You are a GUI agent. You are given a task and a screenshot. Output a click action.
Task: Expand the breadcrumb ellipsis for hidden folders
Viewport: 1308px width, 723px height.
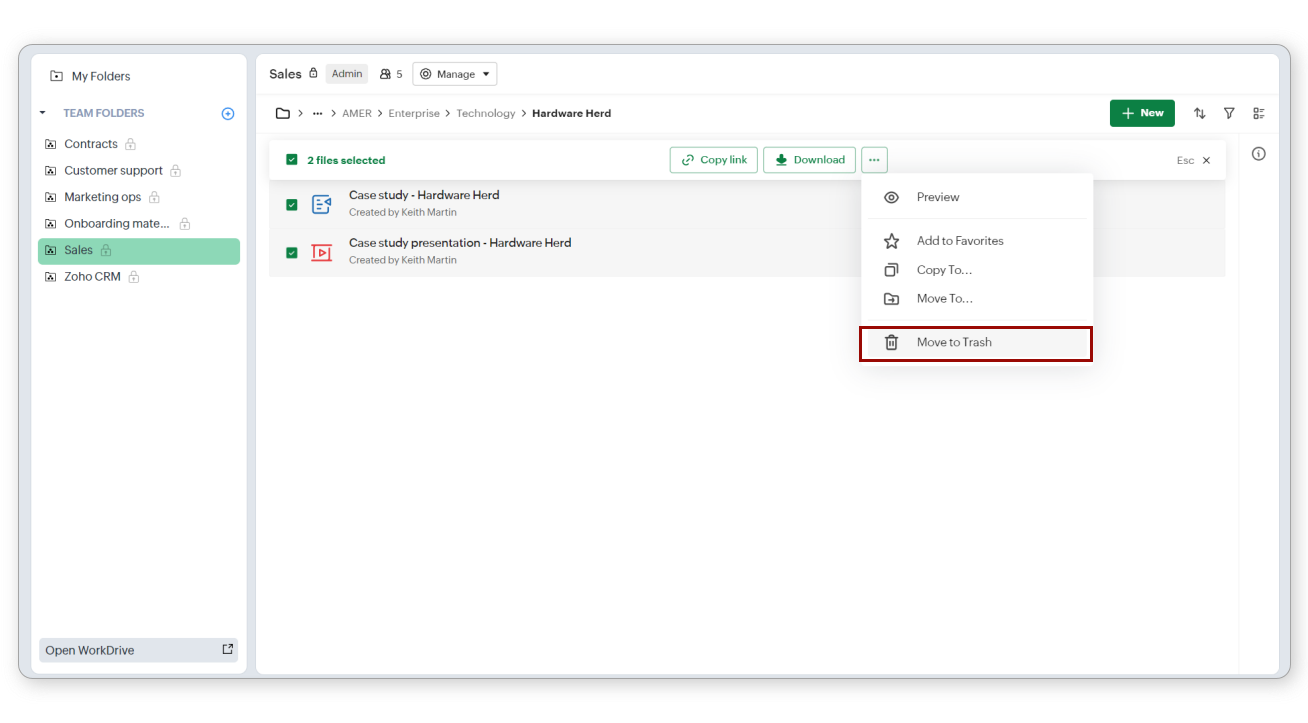tap(318, 114)
